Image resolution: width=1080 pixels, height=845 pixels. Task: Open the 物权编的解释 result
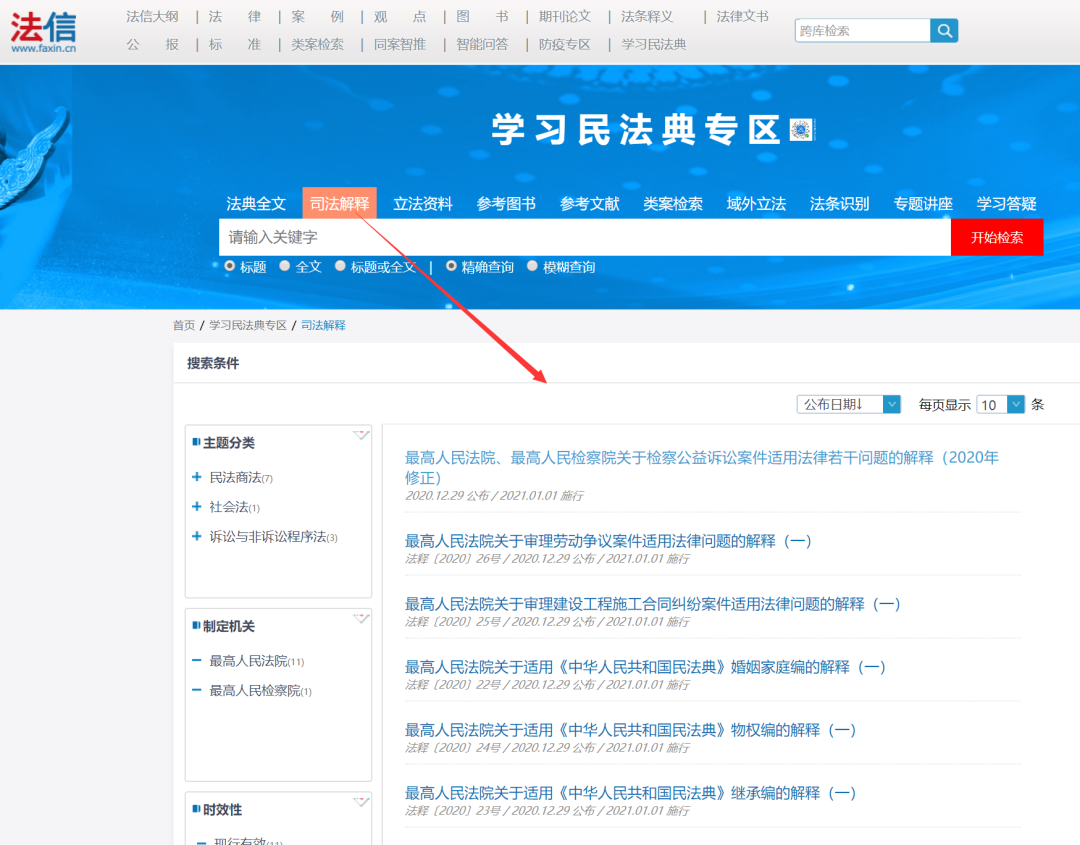pyautogui.click(x=630, y=730)
